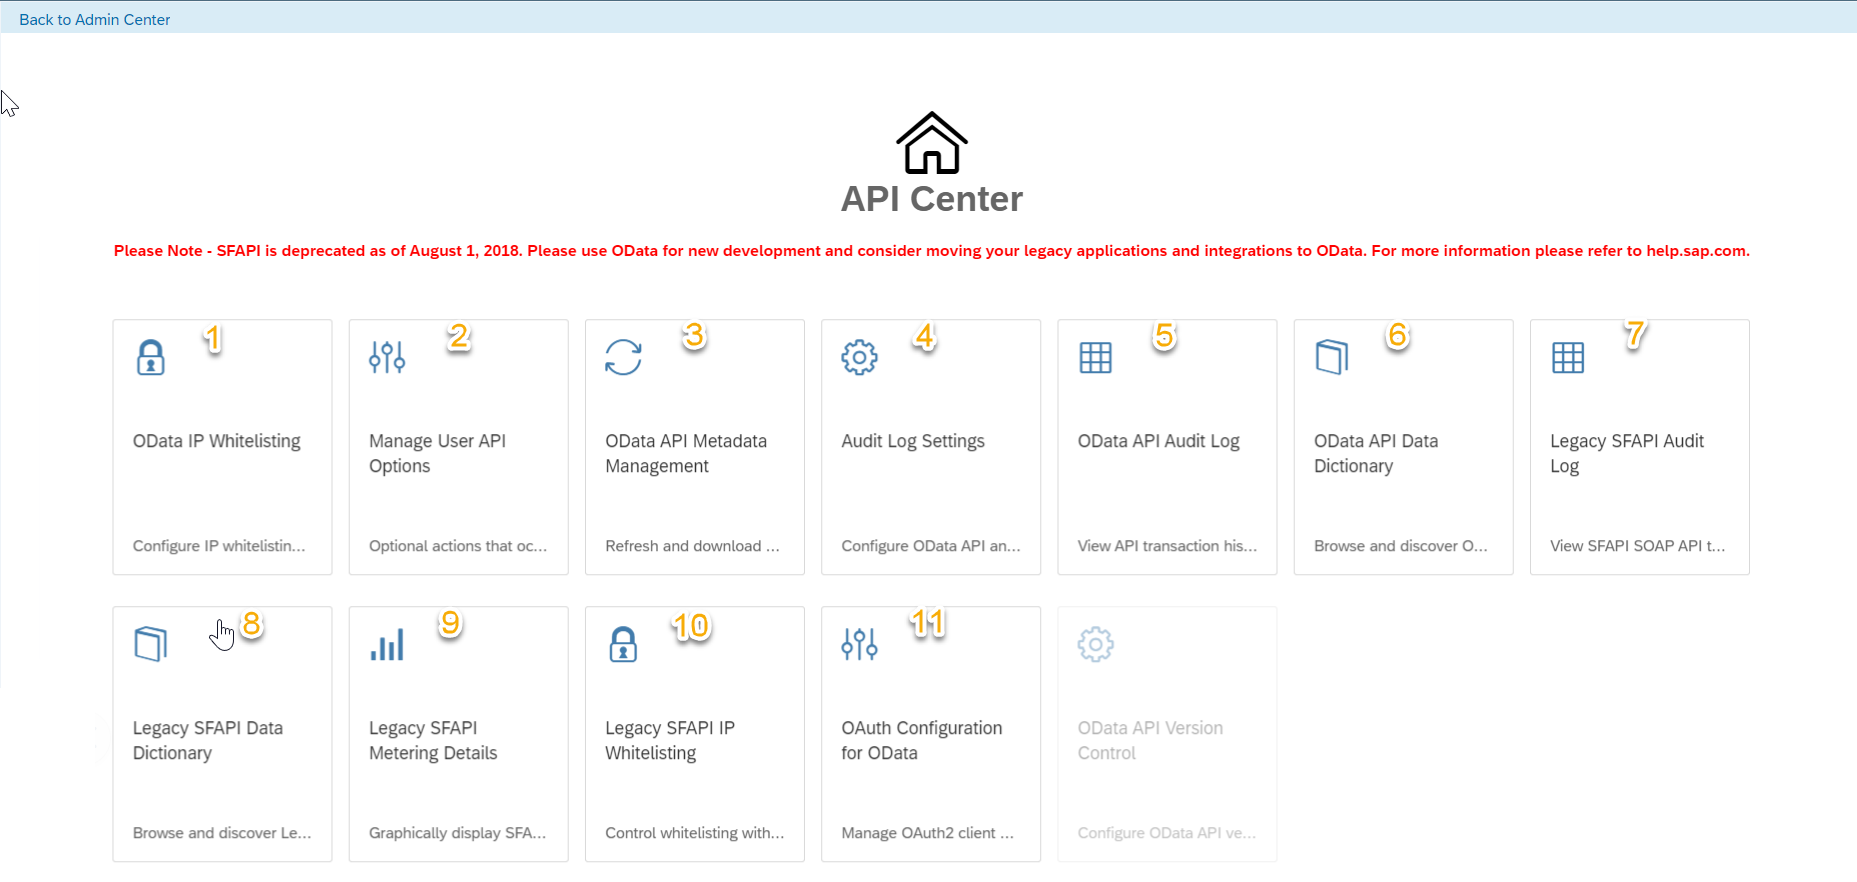Click the 'Graphically display SFA...' description

(457, 833)
